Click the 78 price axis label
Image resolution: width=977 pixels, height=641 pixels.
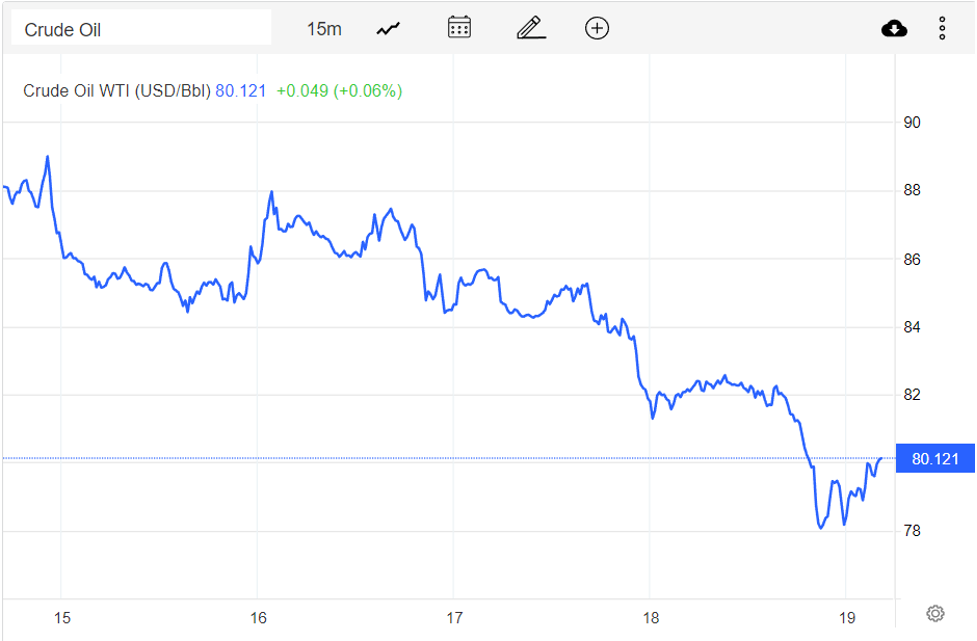[x=912, y=531]
